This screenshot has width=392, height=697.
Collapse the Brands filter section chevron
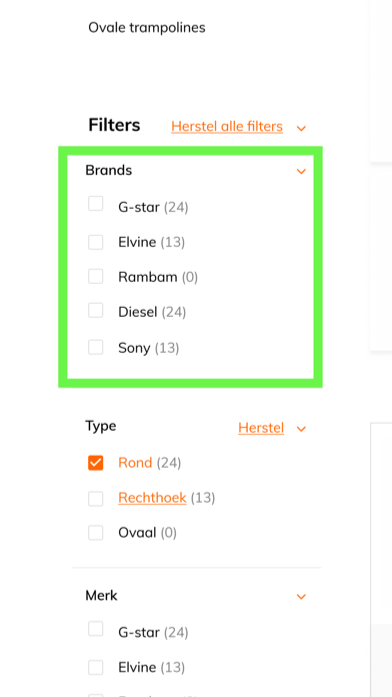coord(301,171)
